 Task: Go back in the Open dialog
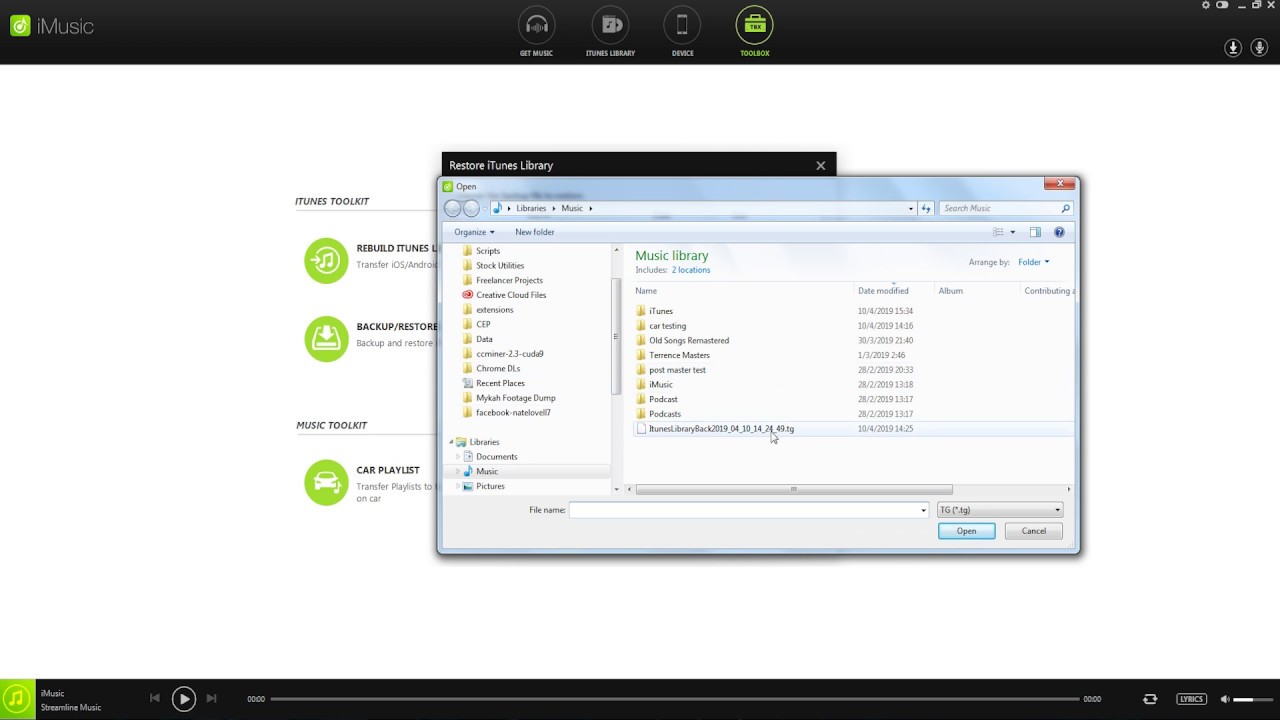click(x=453, y=208)
